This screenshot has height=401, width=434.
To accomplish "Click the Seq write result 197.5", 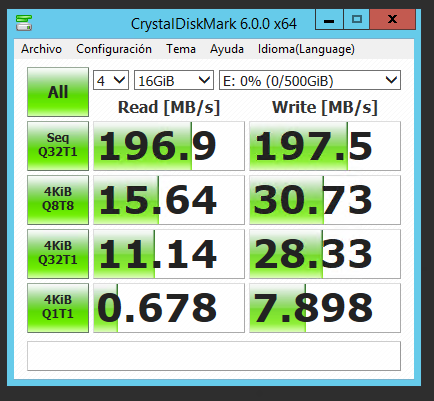I will coord(325,146).
